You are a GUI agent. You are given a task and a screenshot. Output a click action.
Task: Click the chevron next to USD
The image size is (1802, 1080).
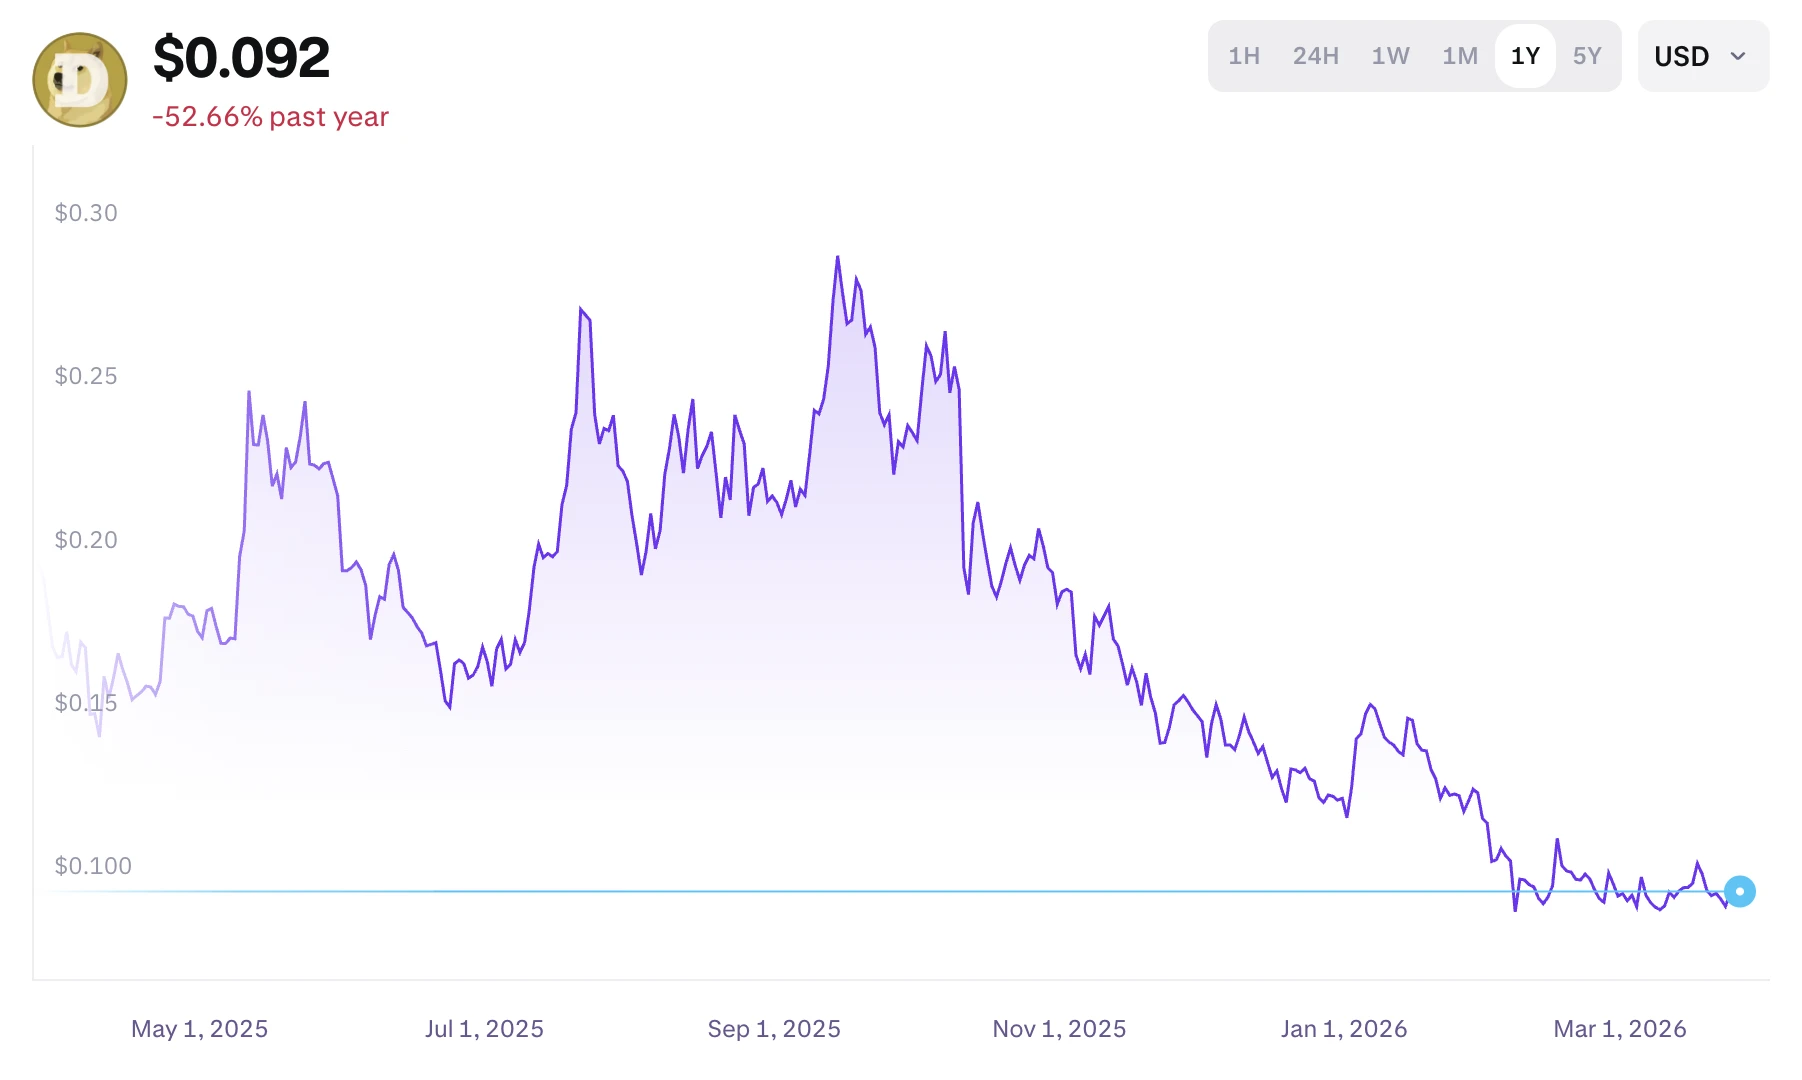point(1738,56)
